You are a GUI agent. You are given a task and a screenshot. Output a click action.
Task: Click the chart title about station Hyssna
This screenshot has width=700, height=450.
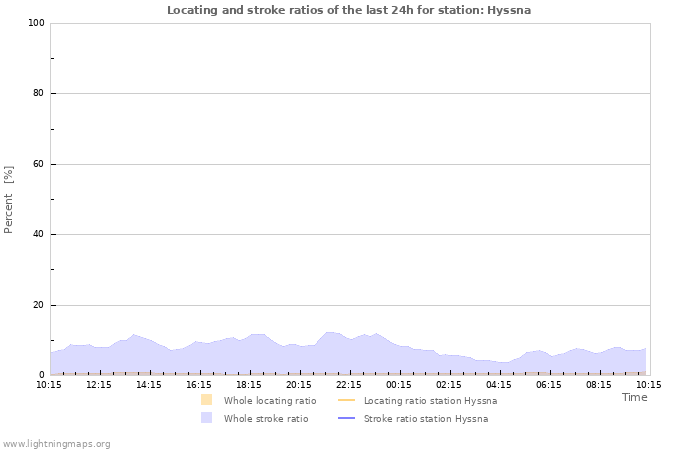pyautogui.click(x=349, y=10)
